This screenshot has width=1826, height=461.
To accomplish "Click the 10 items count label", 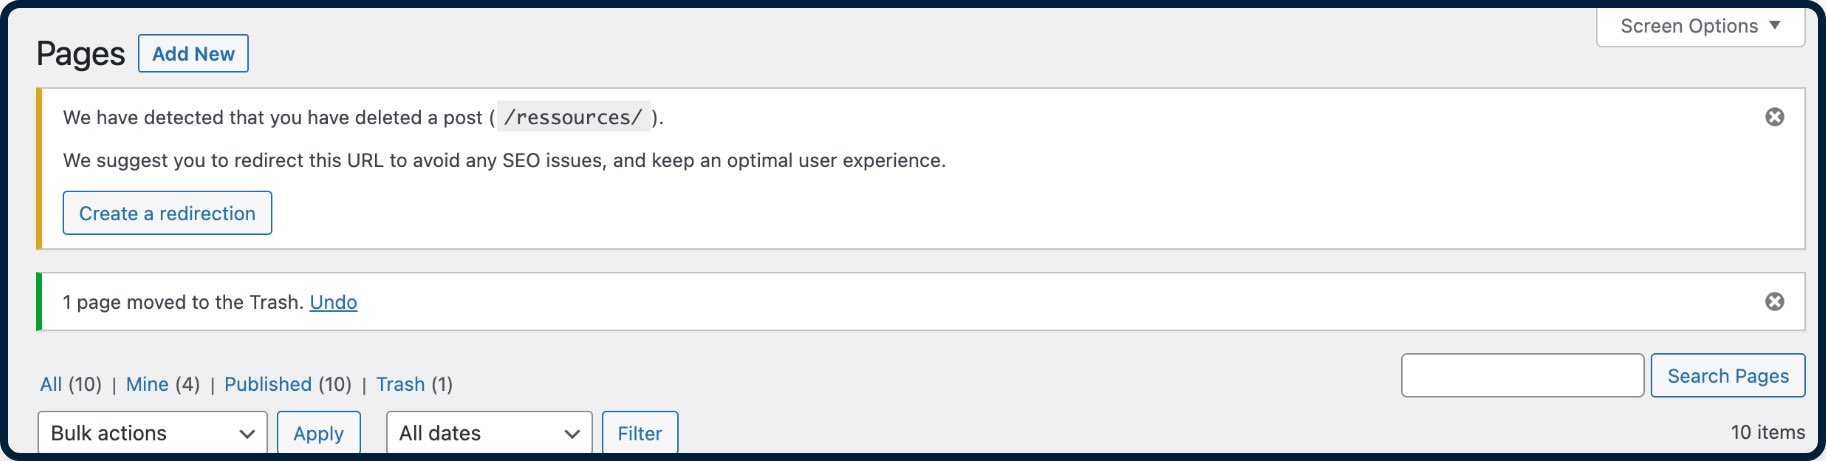I will click(x=1768, y=432).
